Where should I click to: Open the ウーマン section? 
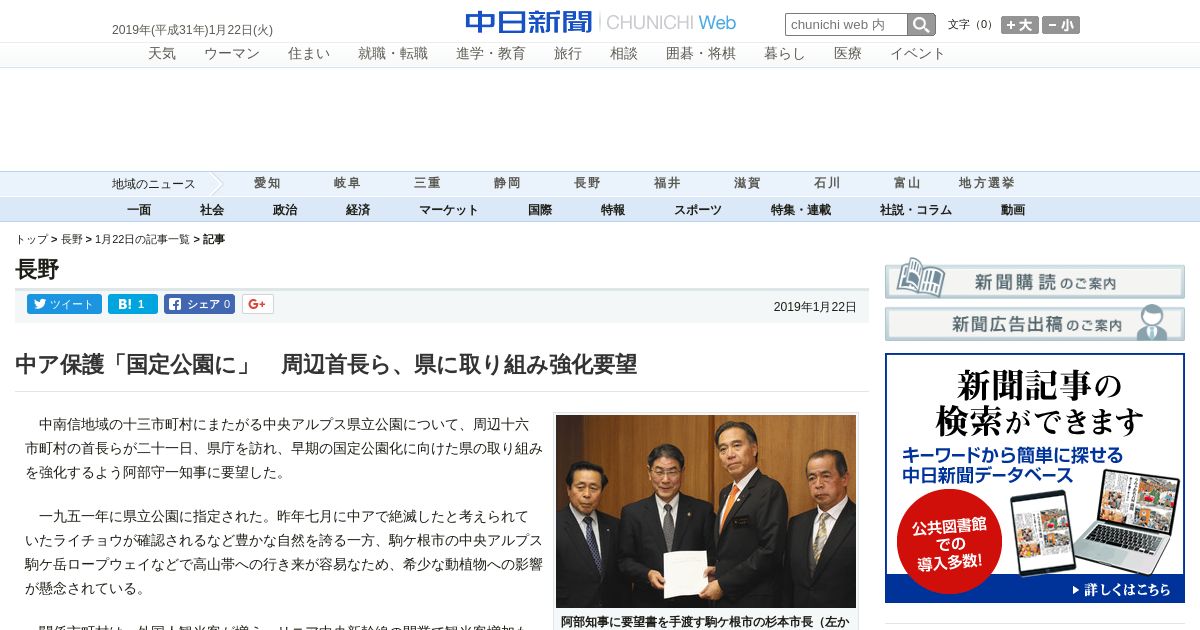click(x=232, y=54)
